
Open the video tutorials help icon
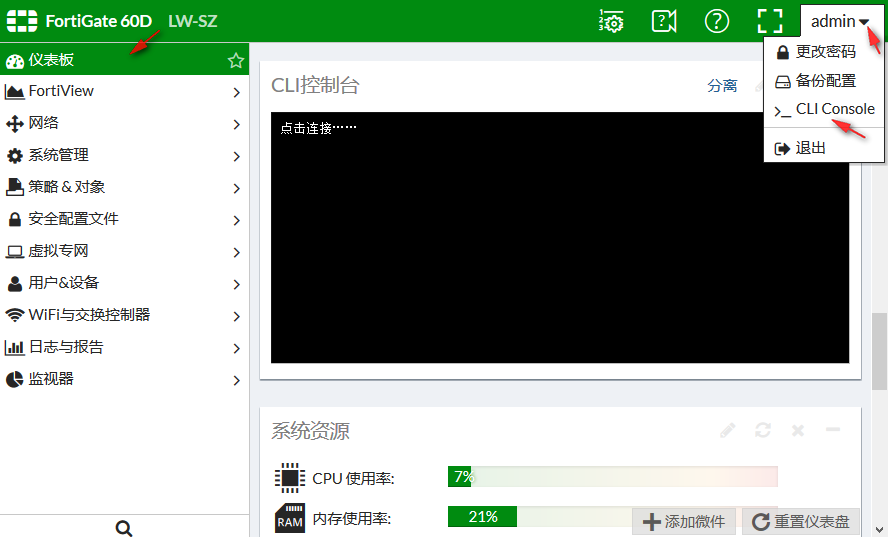click(664, 21)
